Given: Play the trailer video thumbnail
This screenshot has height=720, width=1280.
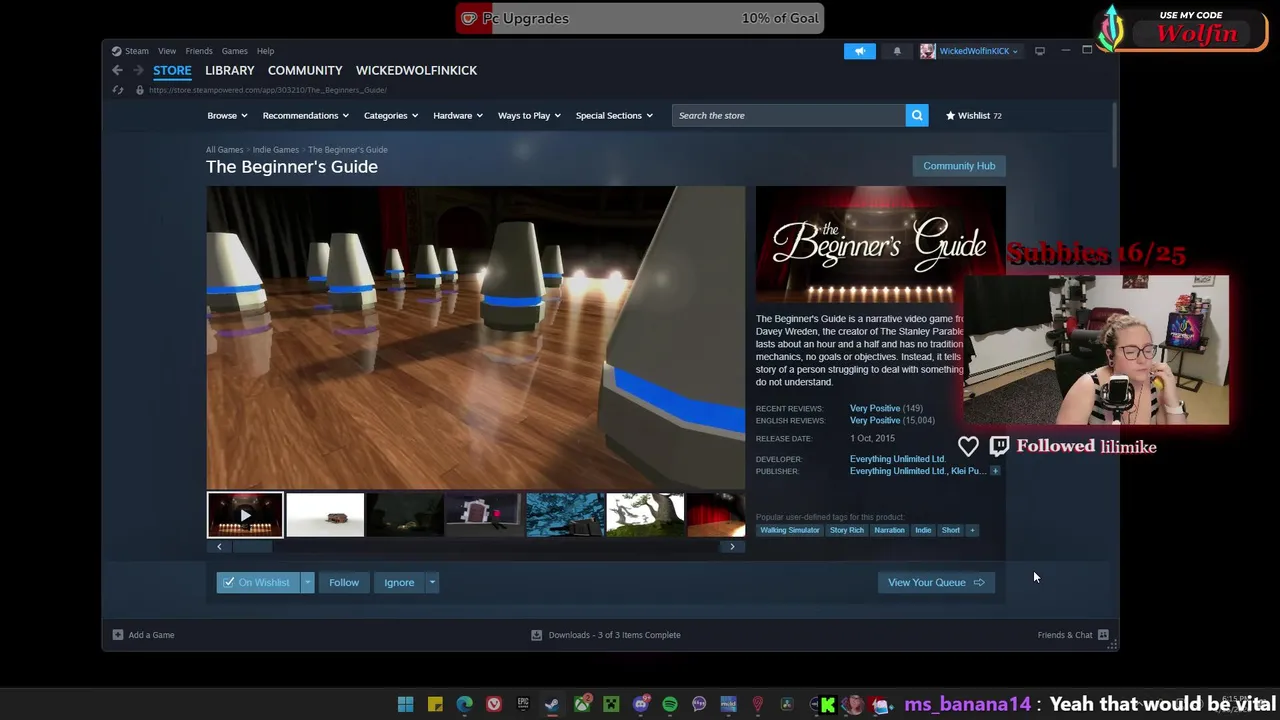Looking at the screenshot, I should point(245,515).
